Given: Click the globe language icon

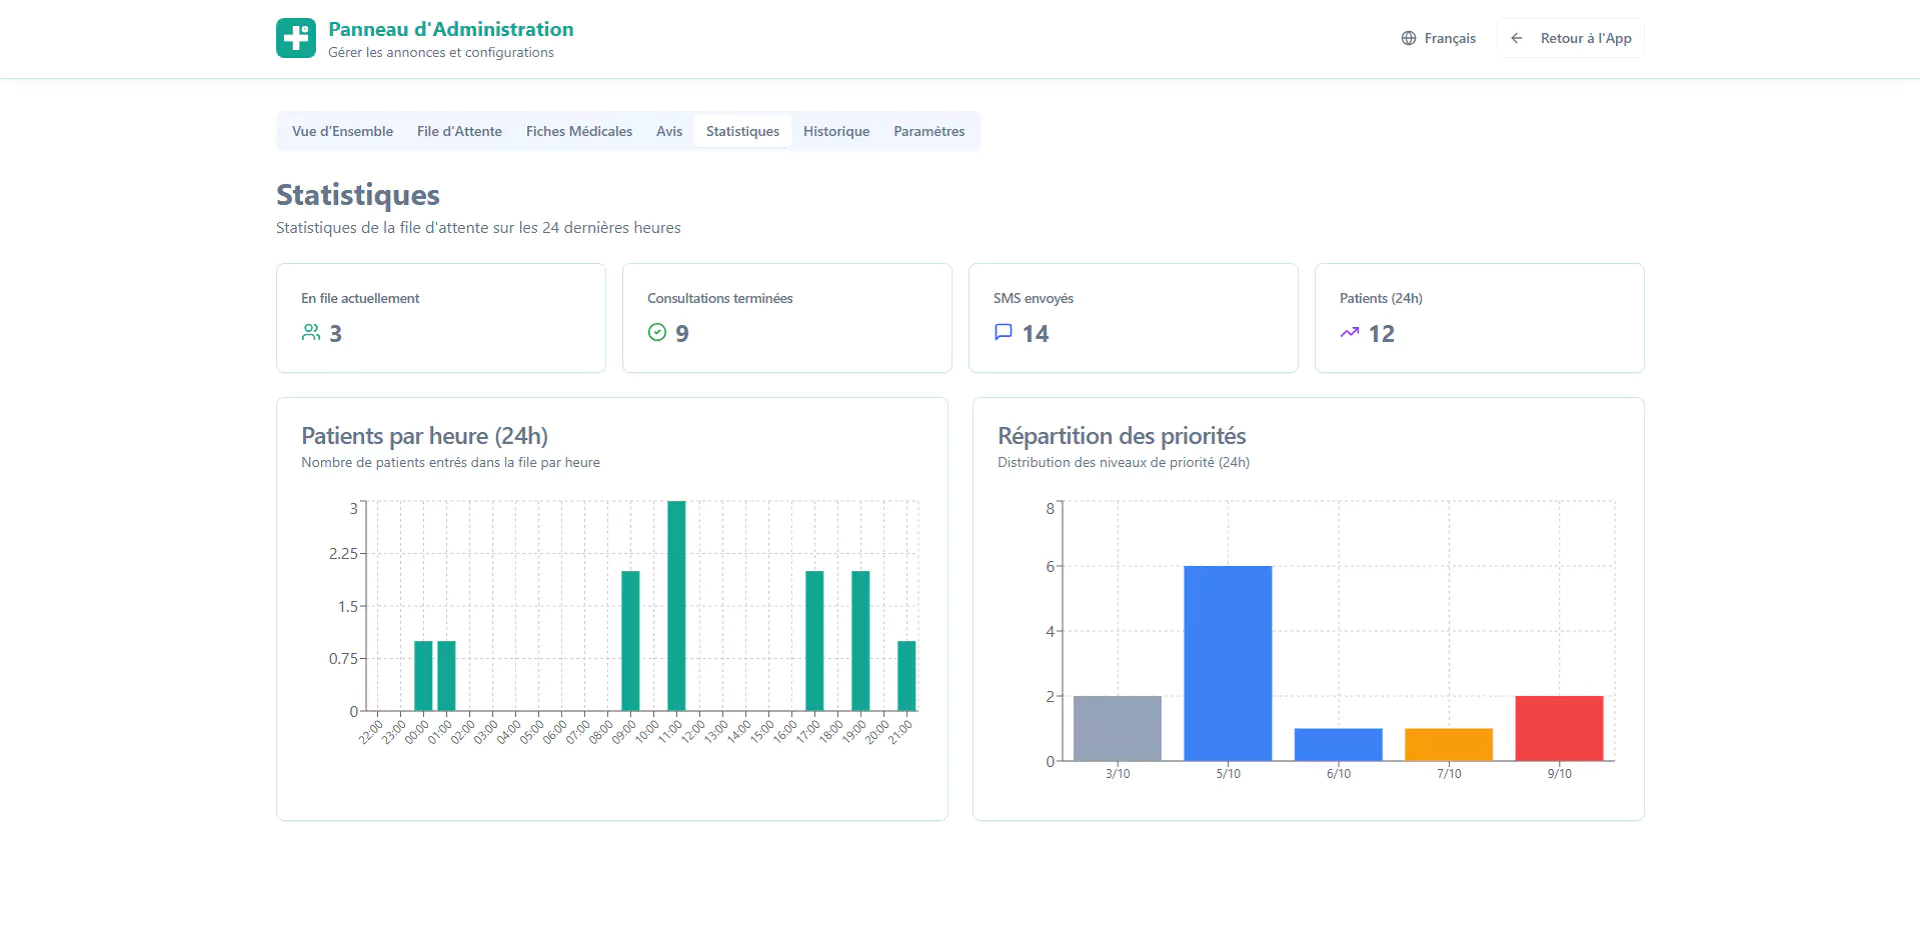Looking at the screenshot, I should [1408, 38].
